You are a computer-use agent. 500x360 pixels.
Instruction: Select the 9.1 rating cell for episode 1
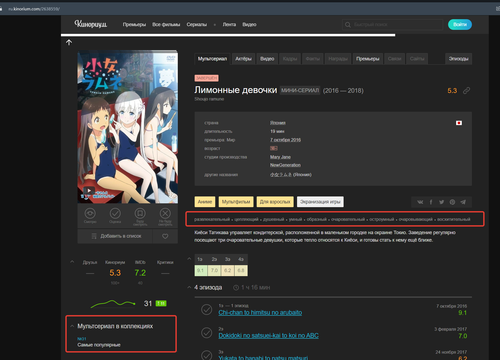[201, 270]
